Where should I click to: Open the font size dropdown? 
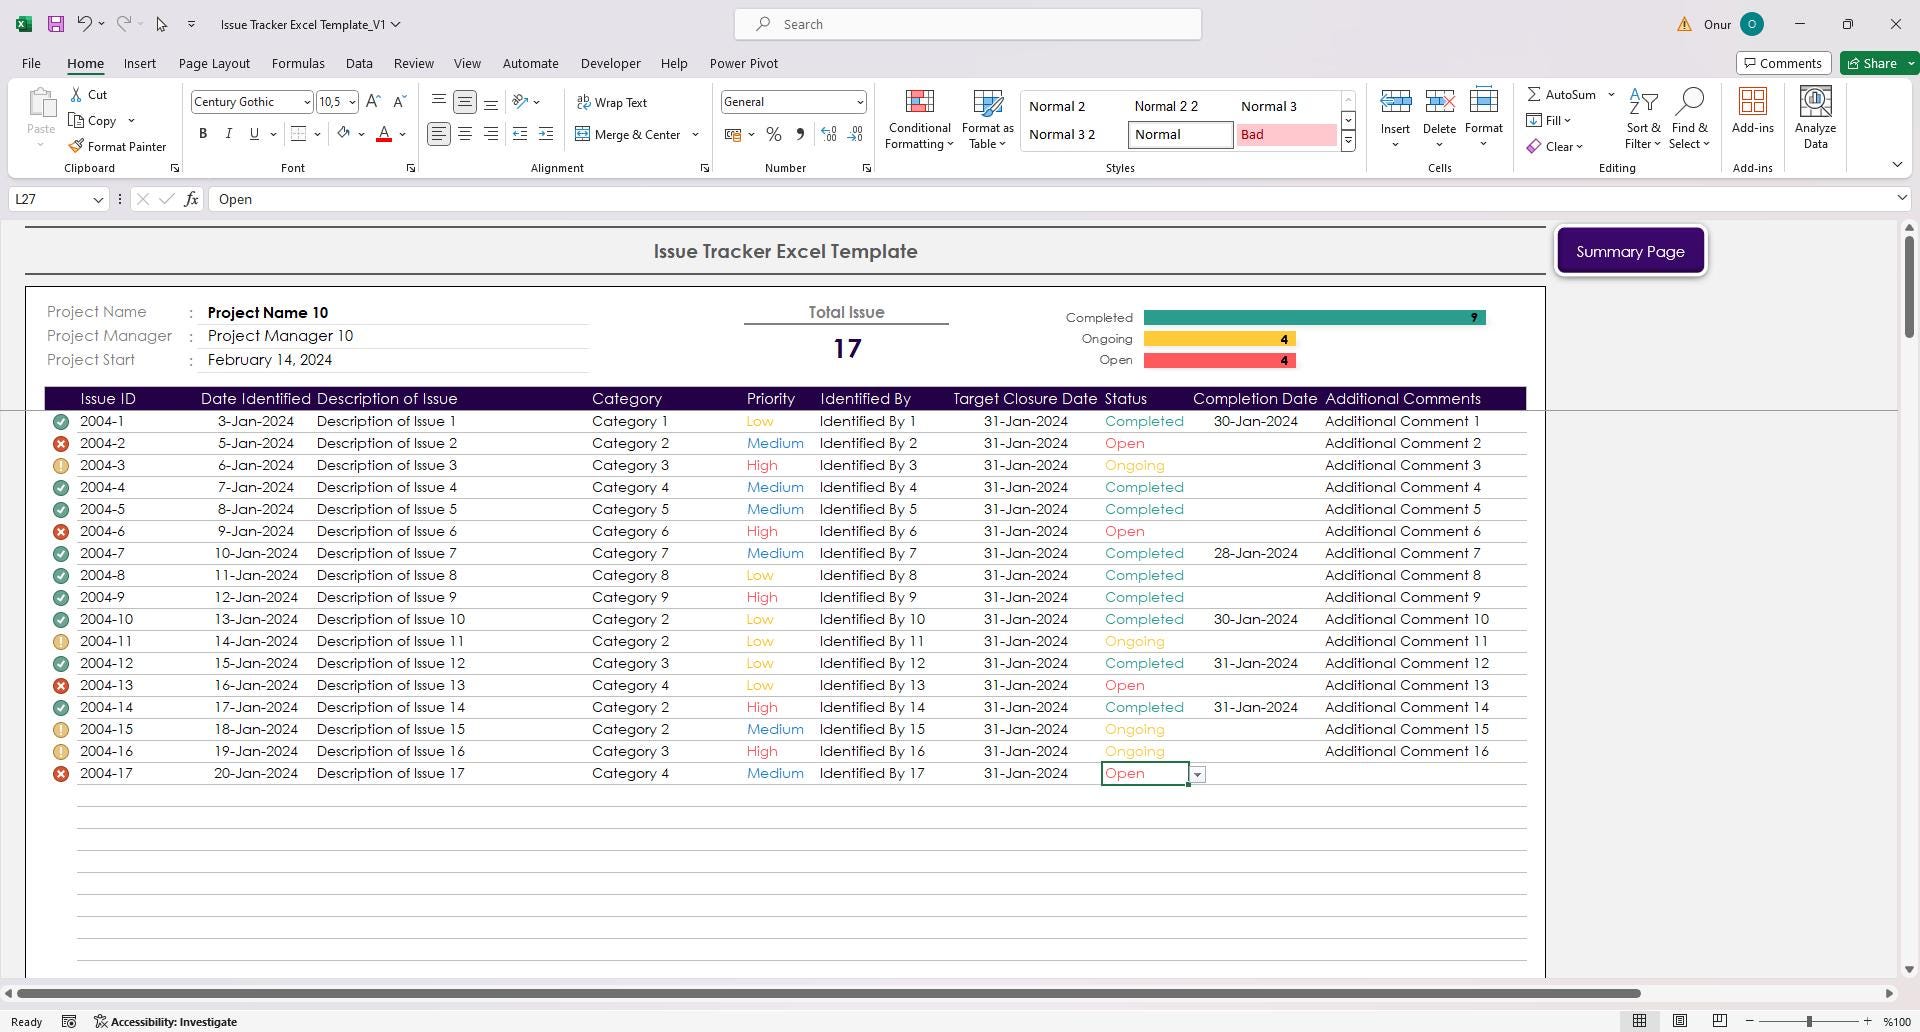[352, 102]
